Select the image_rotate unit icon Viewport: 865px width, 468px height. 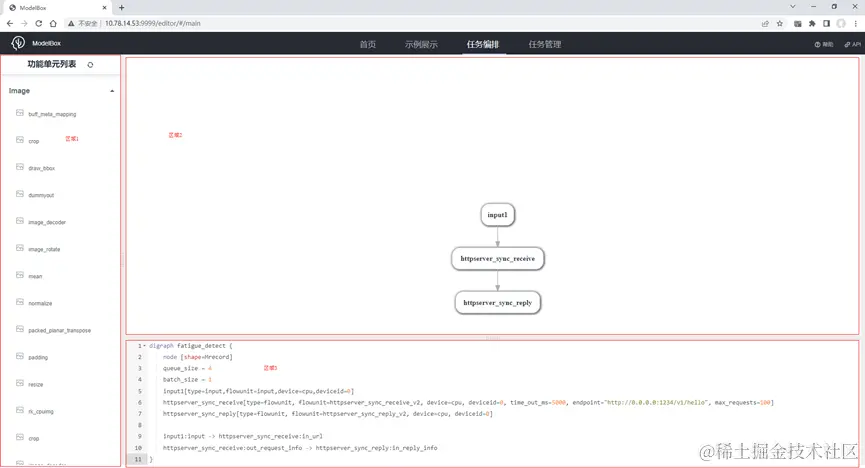coord(20,248)
